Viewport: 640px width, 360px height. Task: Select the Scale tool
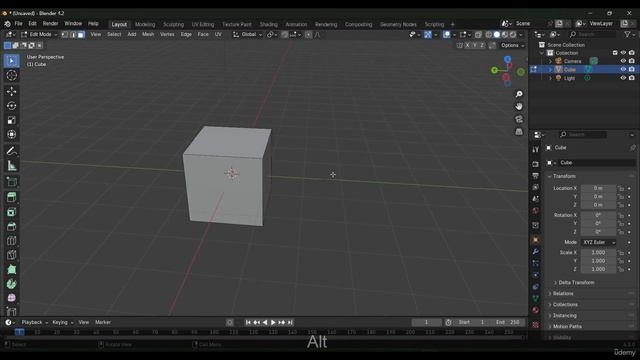pyautogui.click(x=11, y=120)
